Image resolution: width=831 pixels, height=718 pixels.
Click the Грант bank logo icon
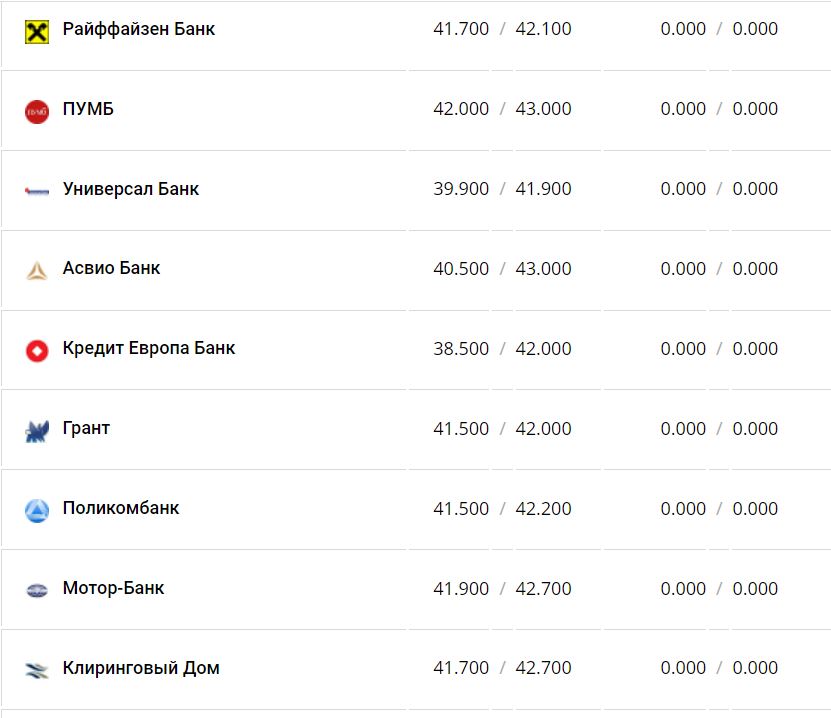[36, 431]
